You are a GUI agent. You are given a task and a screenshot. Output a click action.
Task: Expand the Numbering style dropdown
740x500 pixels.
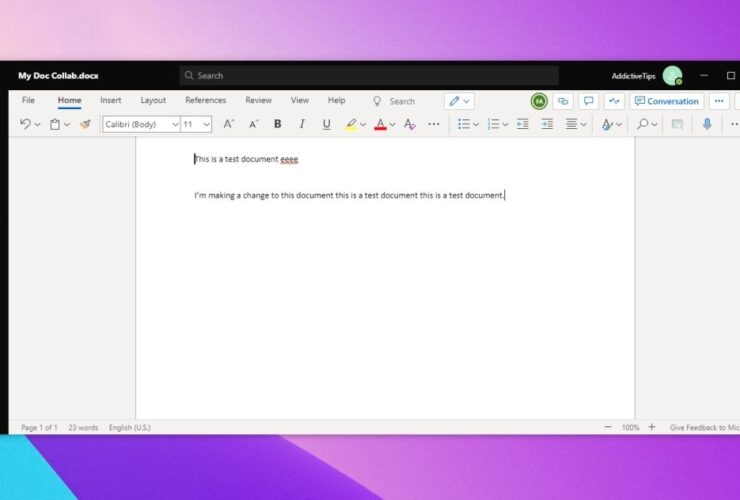[505, 125]
